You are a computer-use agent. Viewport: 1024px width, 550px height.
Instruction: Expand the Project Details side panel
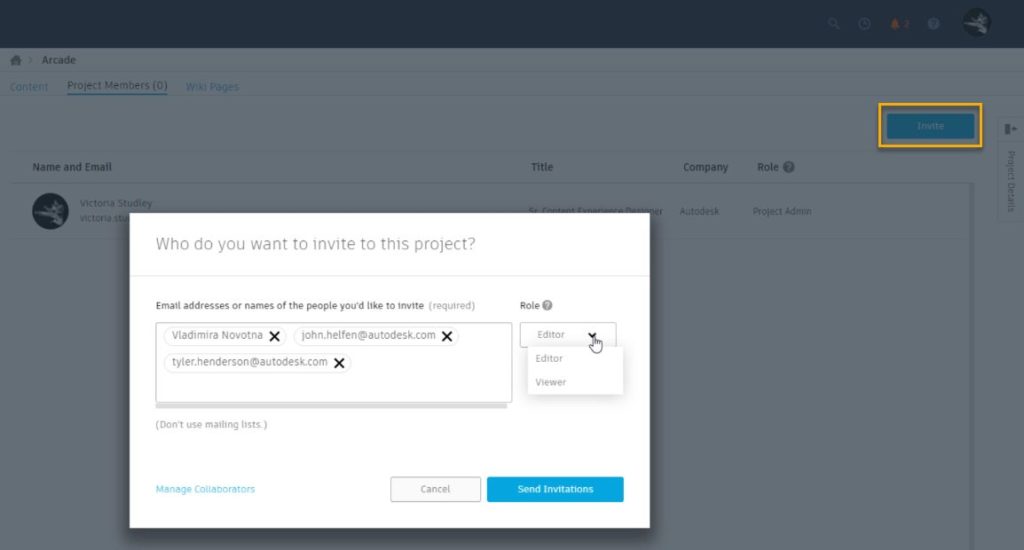[x=1010, y=129]
